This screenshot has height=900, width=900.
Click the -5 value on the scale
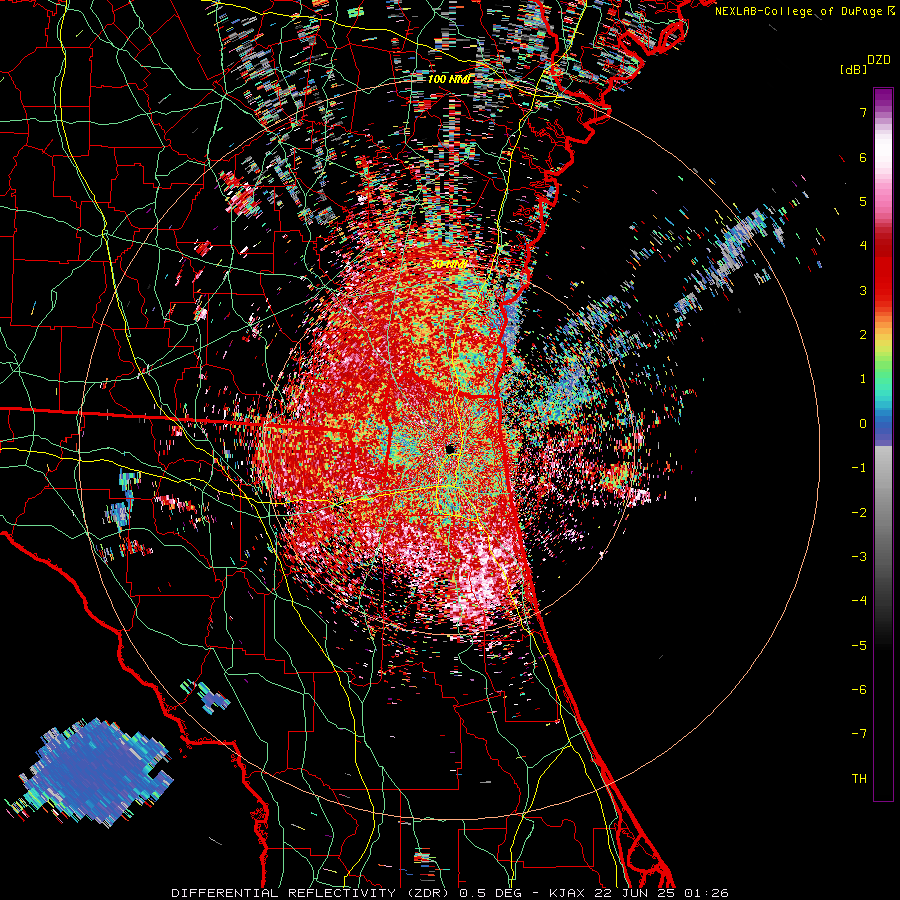click(859, 646)
